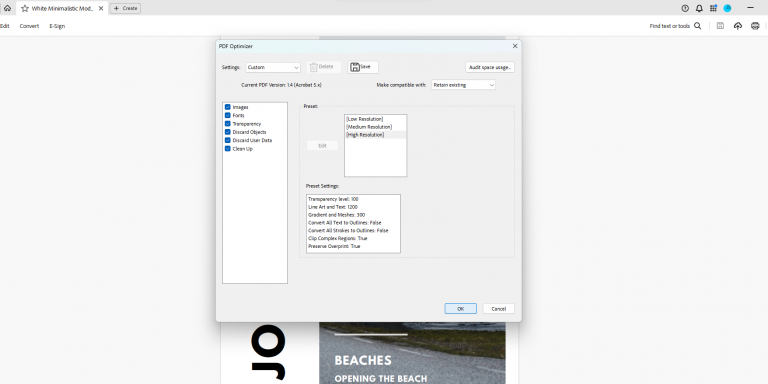The image size is (768, 384).
Task: Select the Medium Resolution preset
Action: (x=369, y=127)
